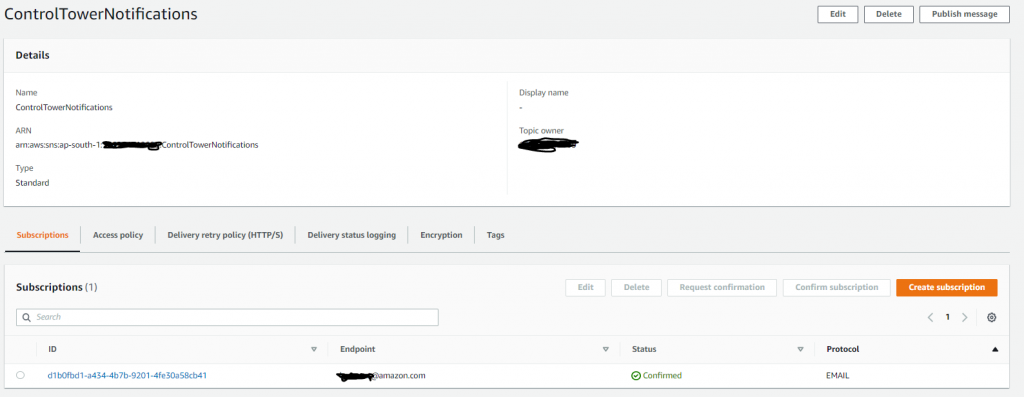Sort subscriptions by ID column arrow
The height and width of the screenshot is (397, 1024).
pos(313,349)
